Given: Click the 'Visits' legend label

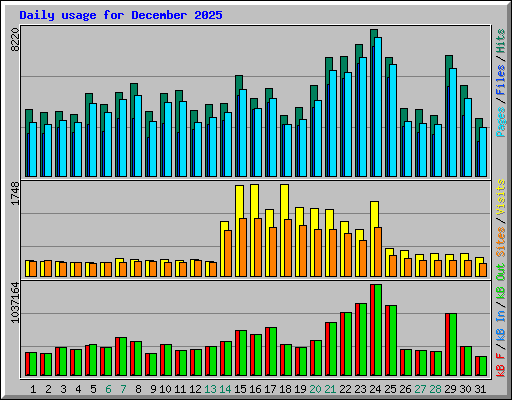Looking at the screenshot, I should click(501, 198).
